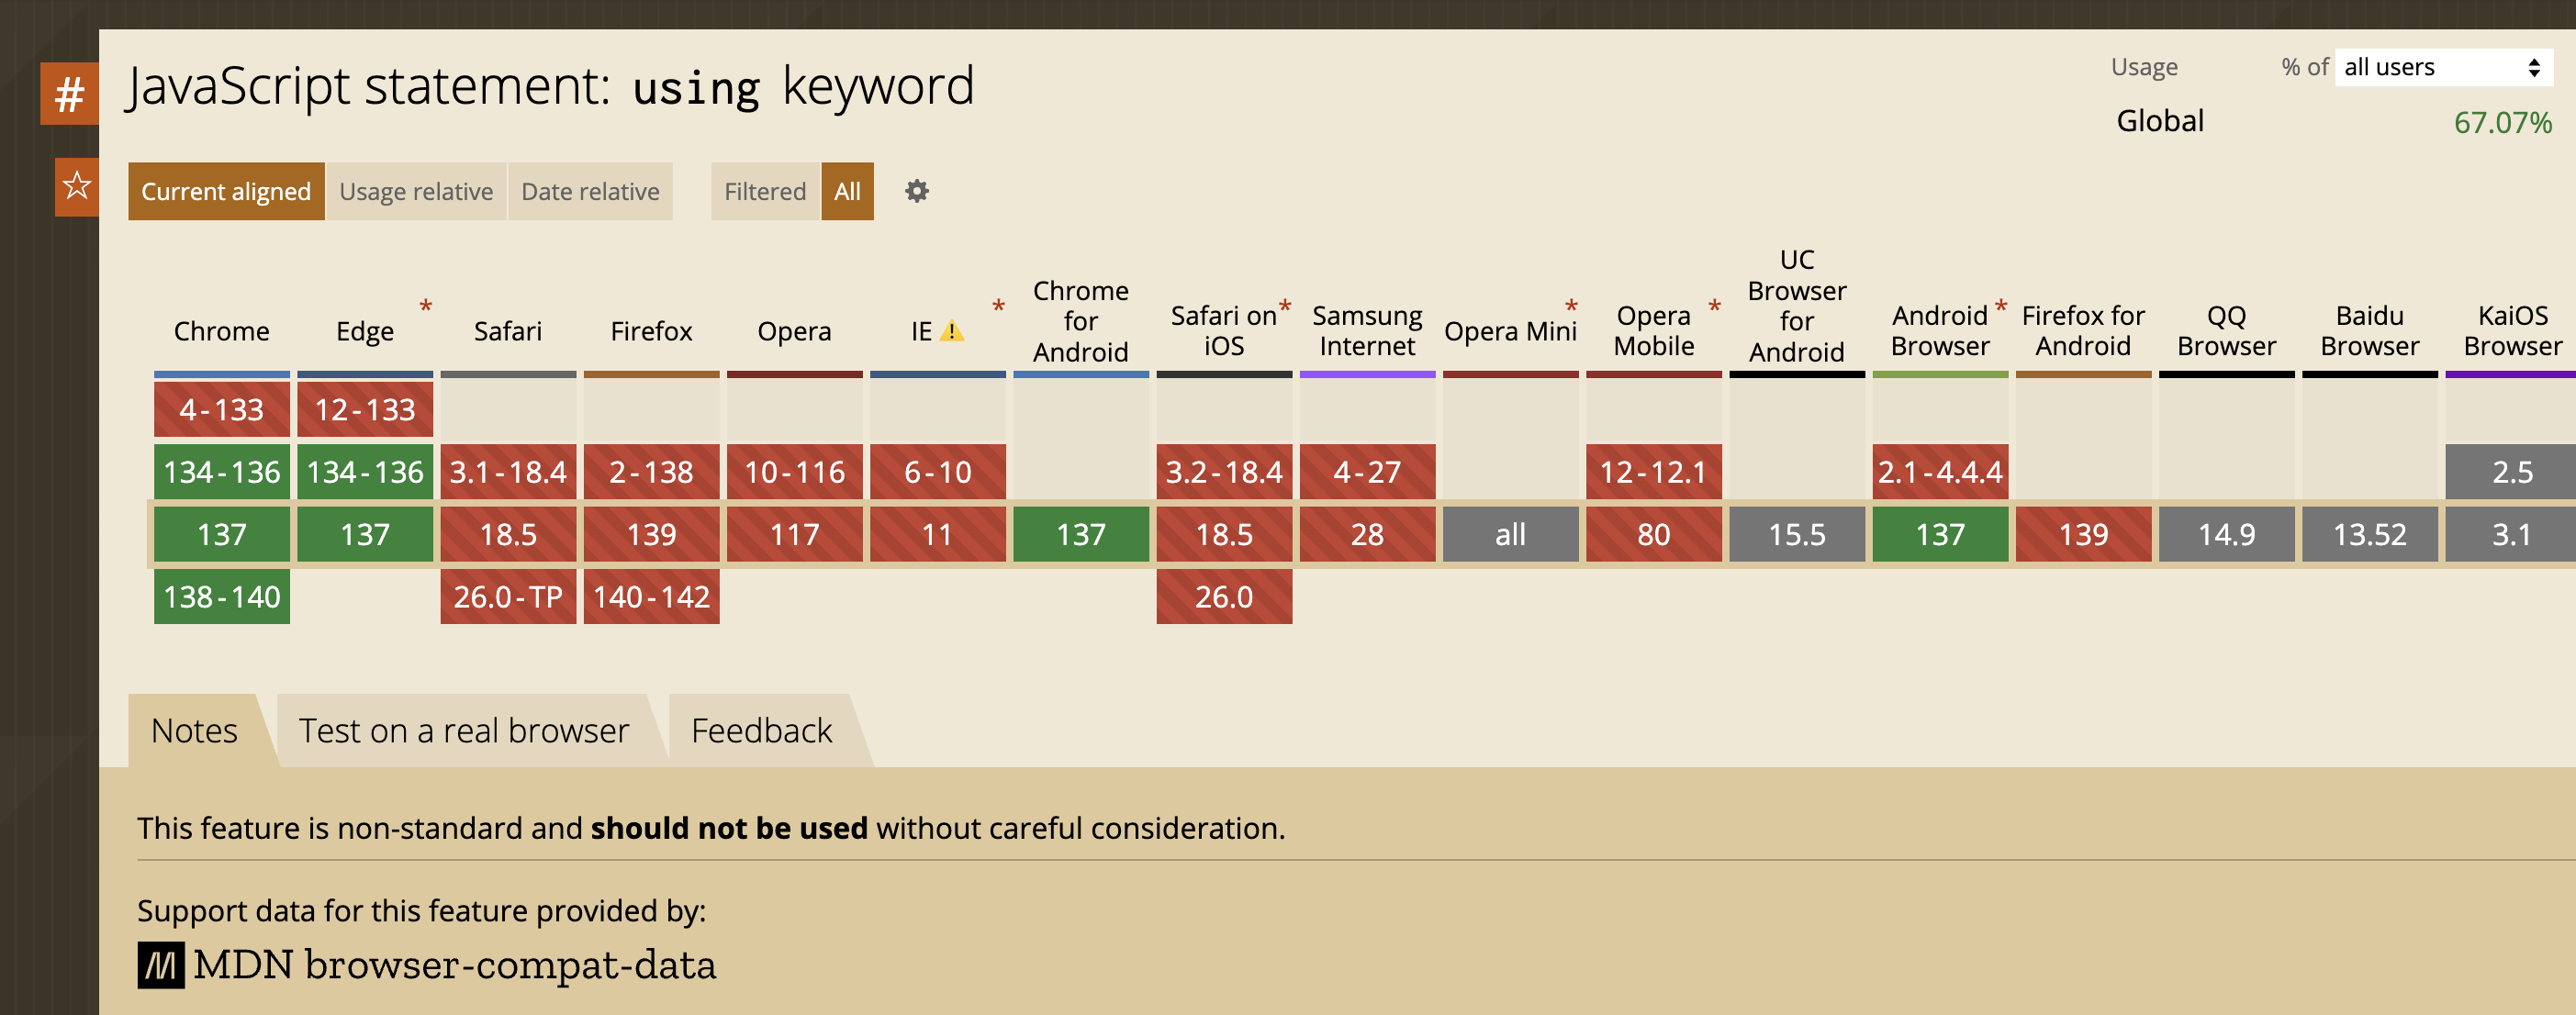The image size is (2576, 1015).
Task: Click the asterisk next to Opera Mini
Action: click(1571, 306)
